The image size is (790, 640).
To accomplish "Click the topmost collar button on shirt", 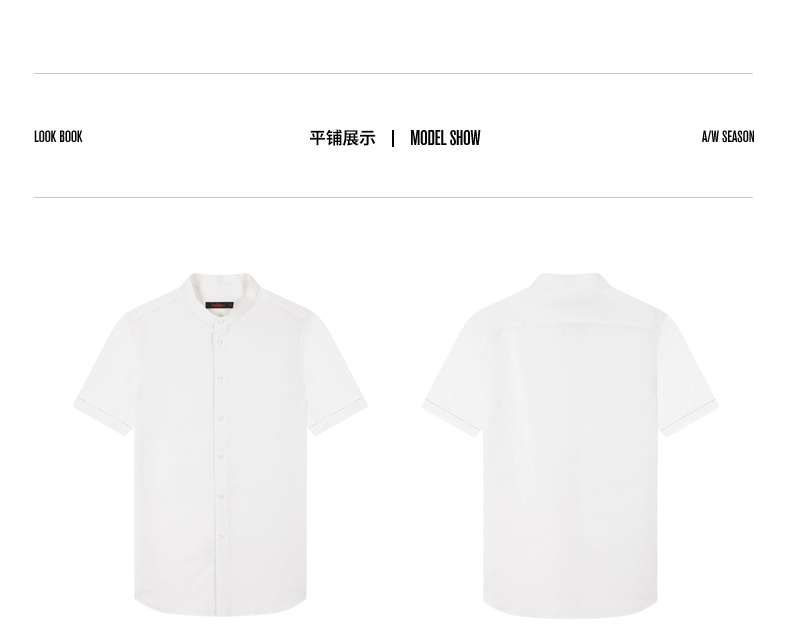I will tap(220, 321).
